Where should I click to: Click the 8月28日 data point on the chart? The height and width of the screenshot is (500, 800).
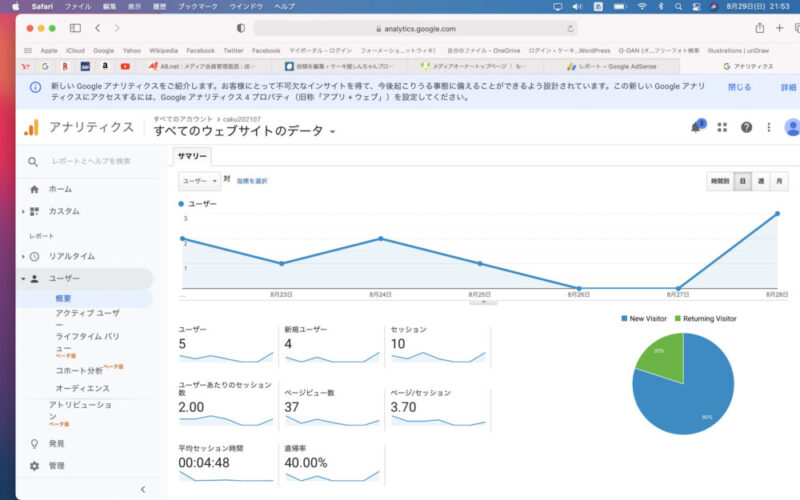pos(777,214)
